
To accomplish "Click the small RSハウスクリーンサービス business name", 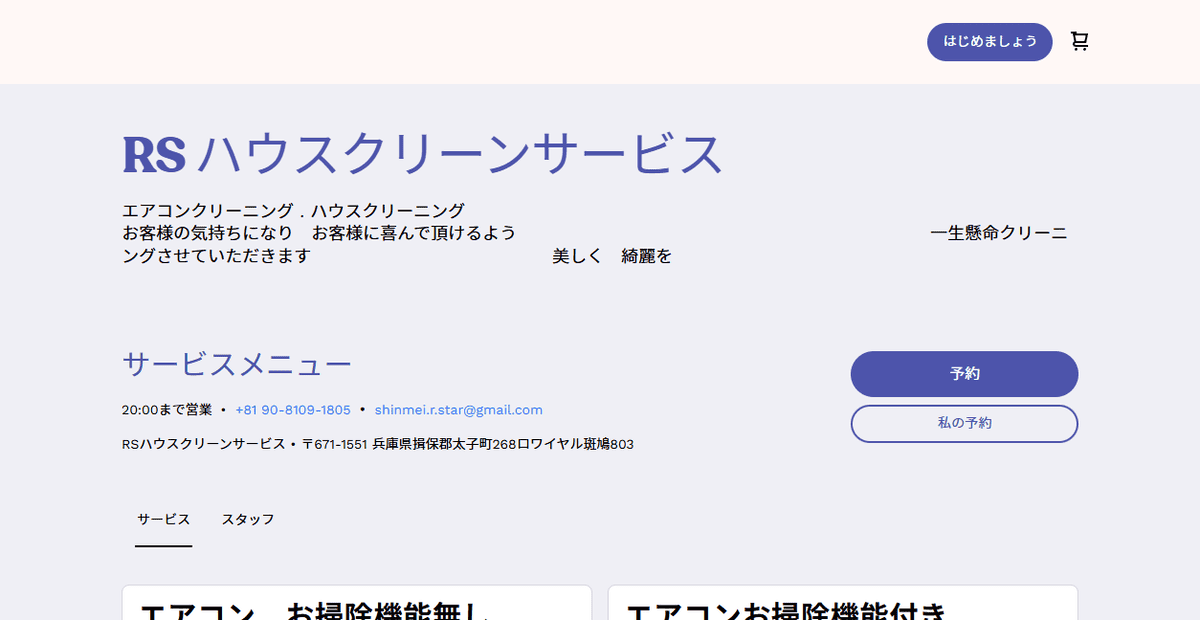I will coord(203,444).
